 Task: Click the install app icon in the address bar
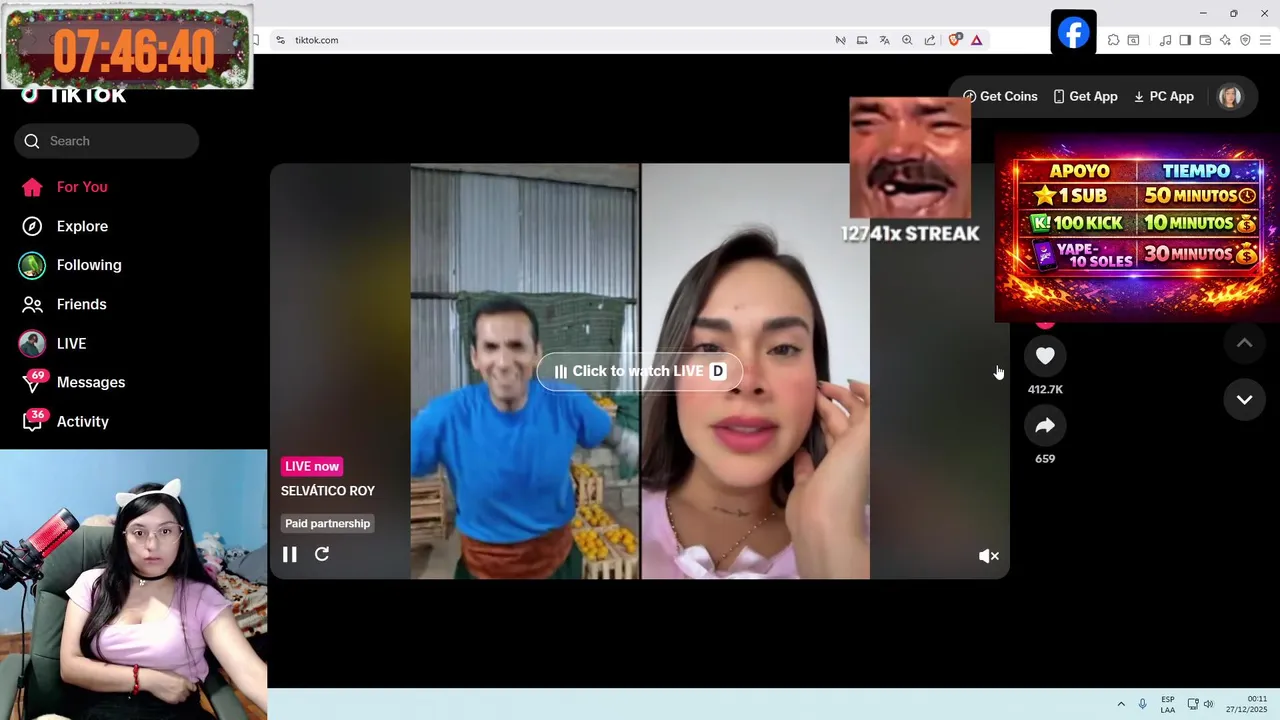coord(862,40)
